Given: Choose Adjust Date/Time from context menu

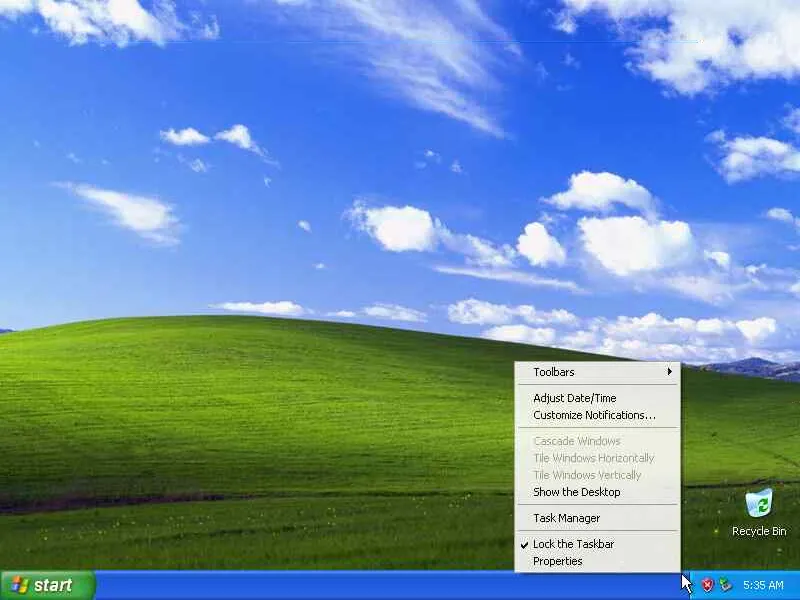Looking at the screenshot, I should tap(598, 398).
